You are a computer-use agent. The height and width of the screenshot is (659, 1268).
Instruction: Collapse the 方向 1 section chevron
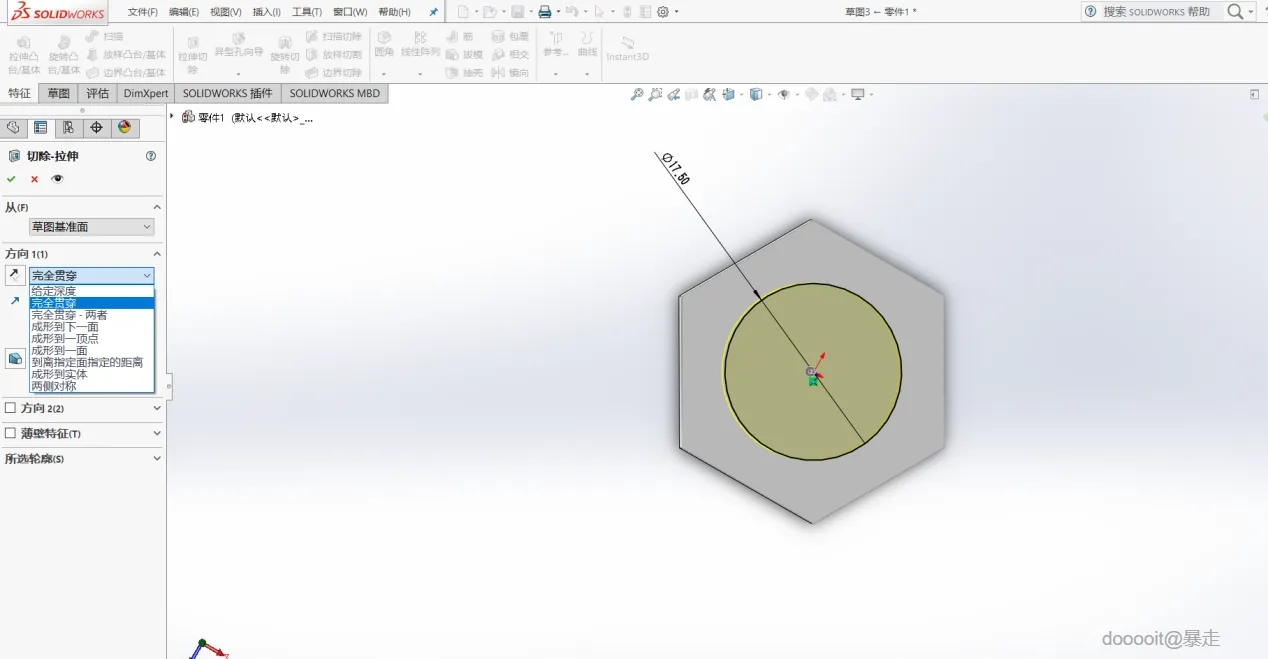click(157, 254)
